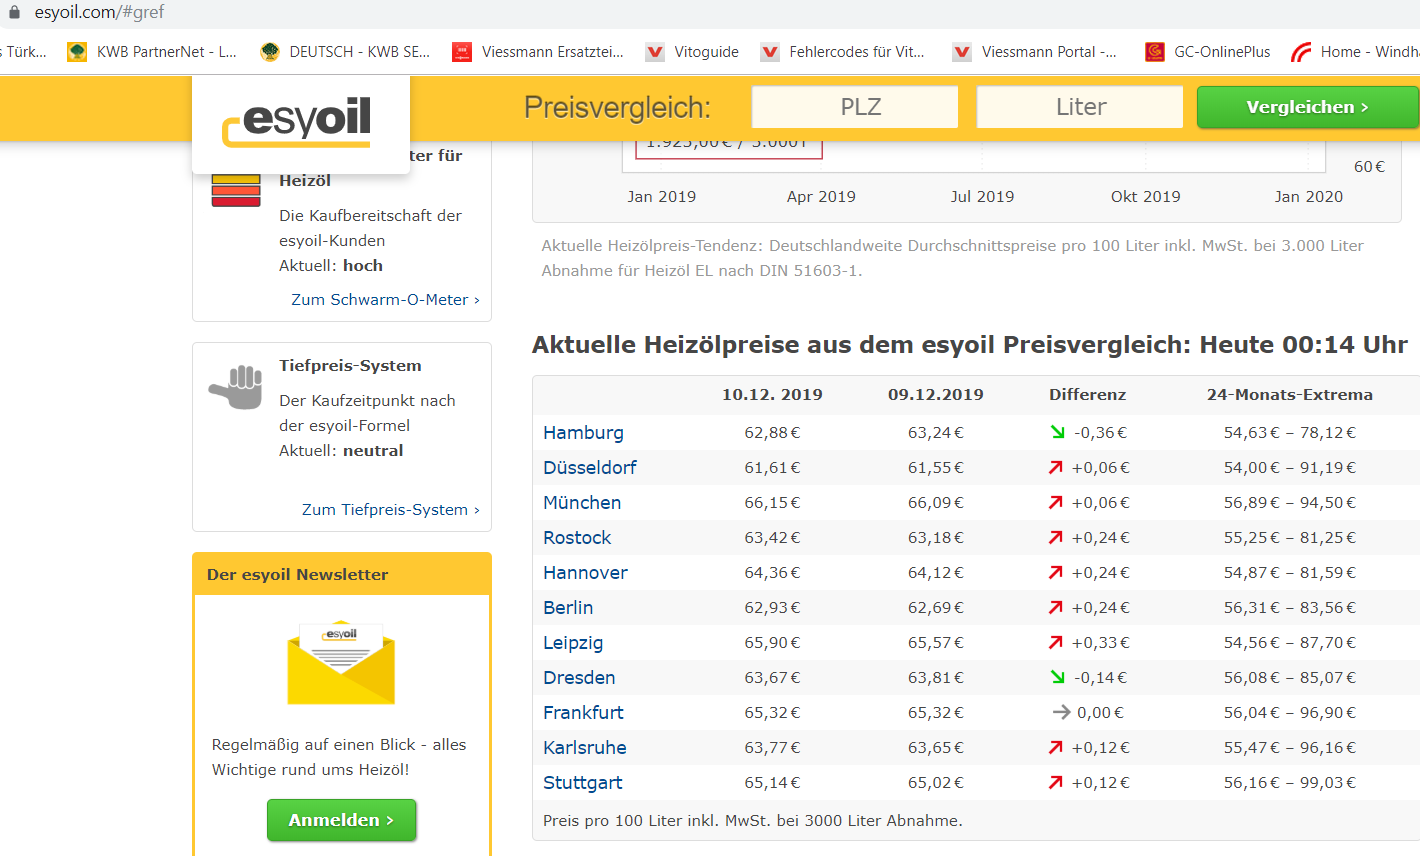Click the Schwarm-O-Meter colored bars icon
This screenshot has height=856, width=1420.
click(x=236, y=190)
